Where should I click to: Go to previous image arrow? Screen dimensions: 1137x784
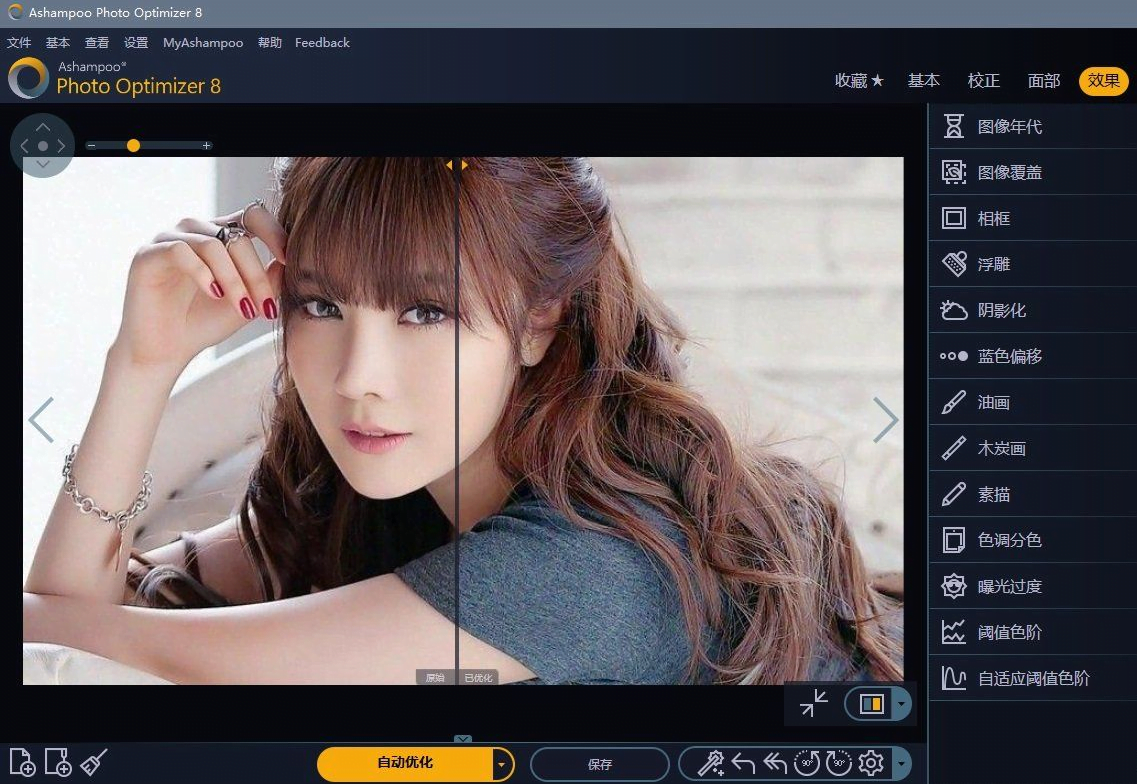pos(41,420)
